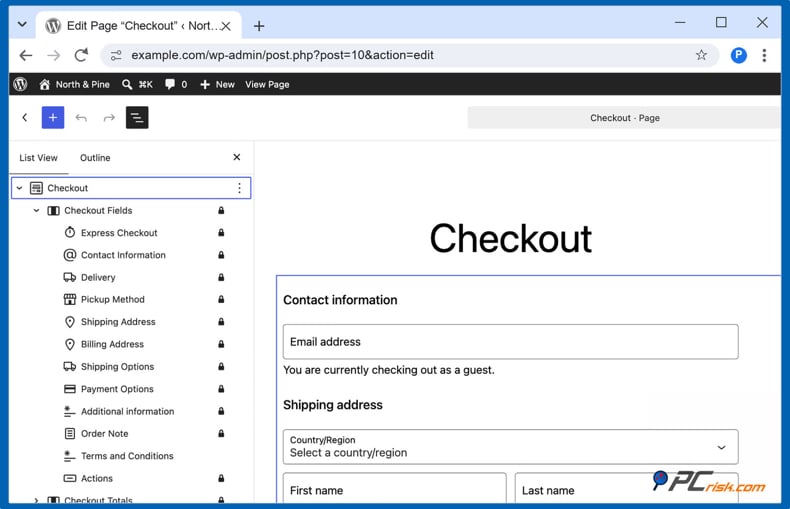This screenshot has width=790, height=509.
Task: Click the Additional information block icon
Action: point(70,411)
